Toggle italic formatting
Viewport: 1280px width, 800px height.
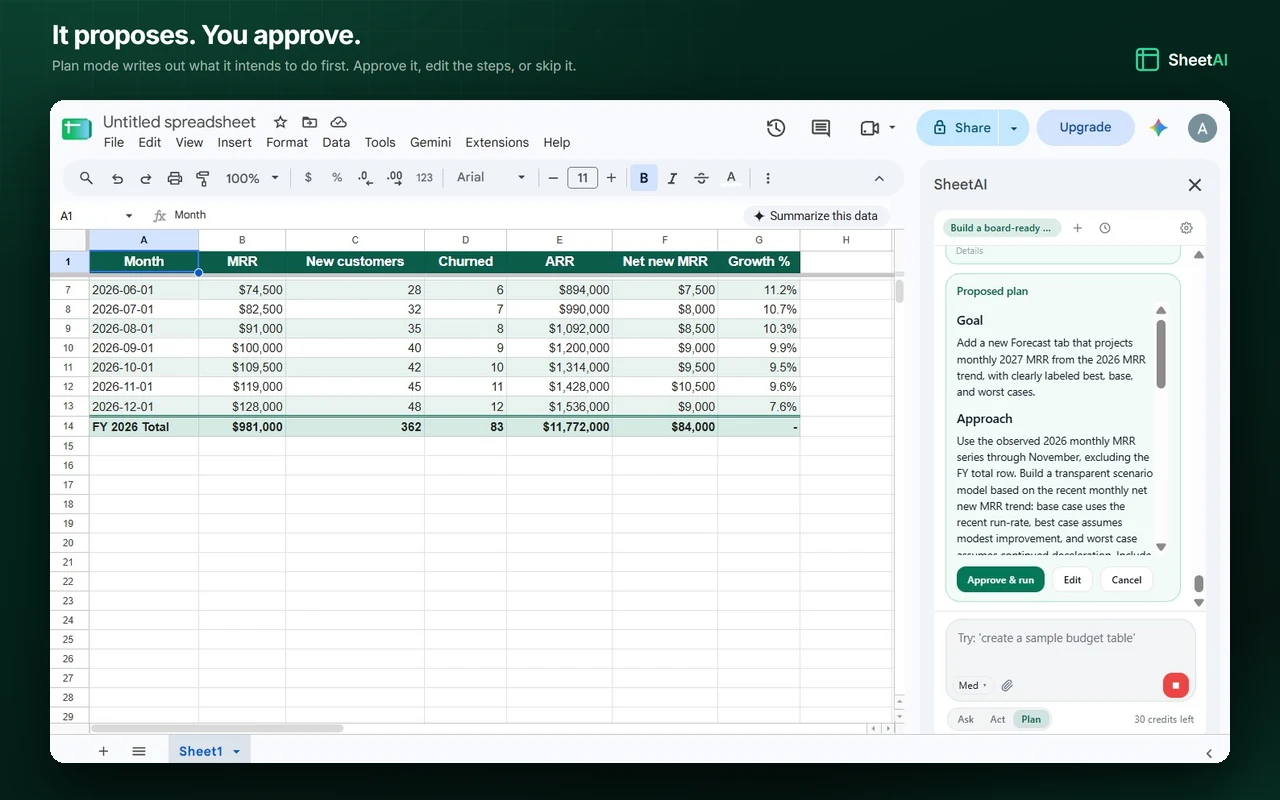tap(672, 178)
